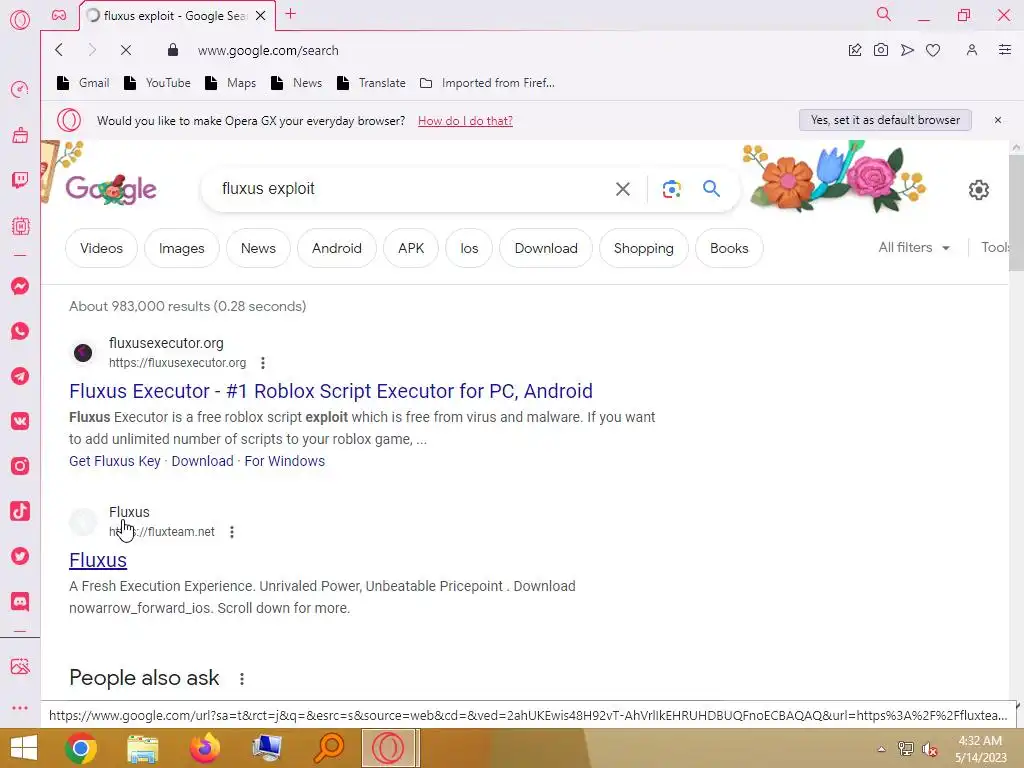Open the send-arrow player icon in address bar
This screenshot has width=1024, height=768.
click(907, 50)
